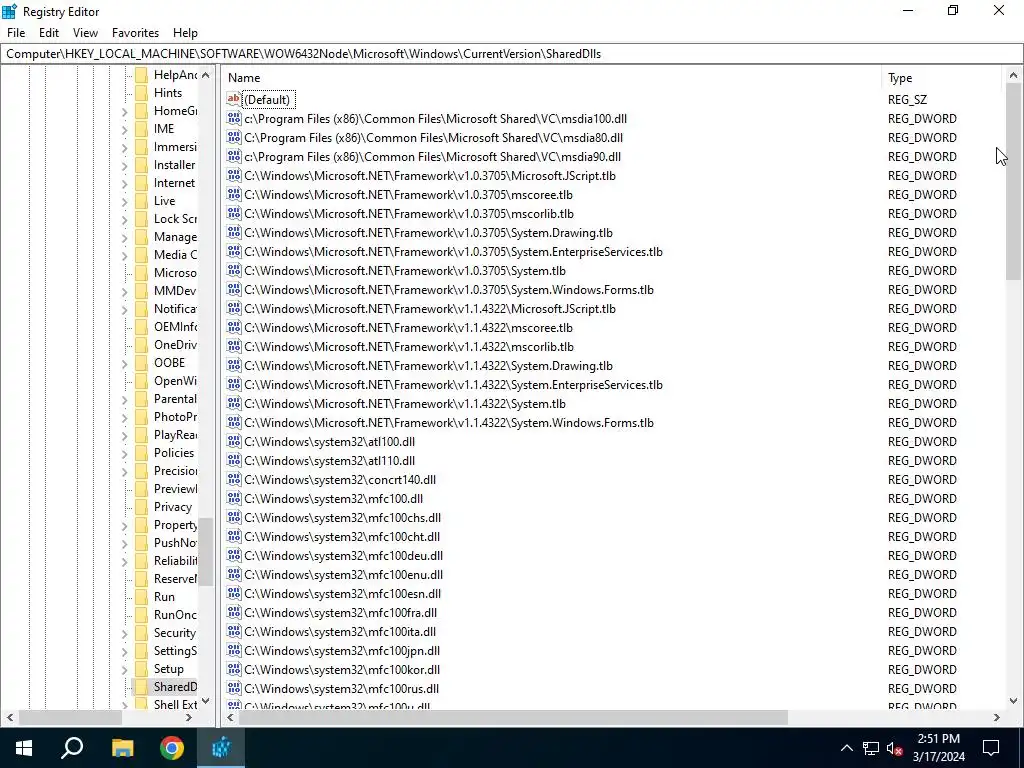Open the View menu

tap(85, 33)
